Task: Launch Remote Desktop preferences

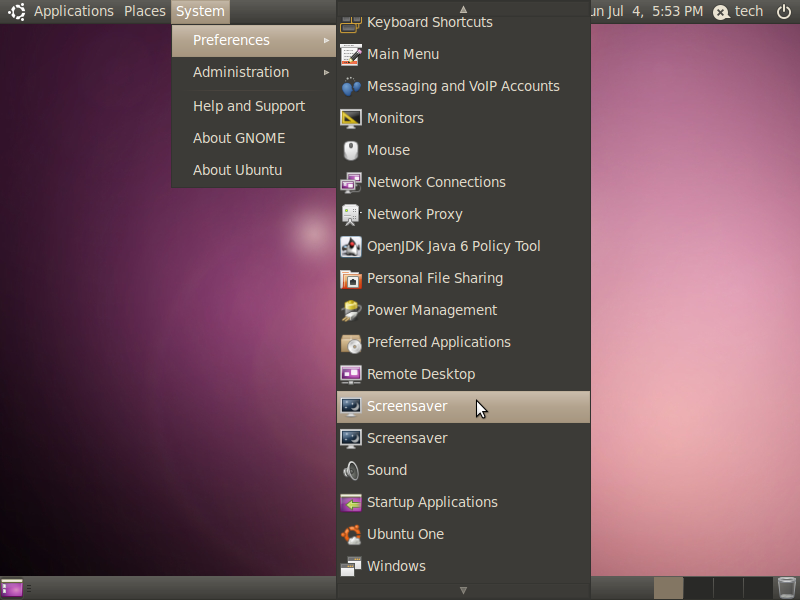Action: (x=463, y=374)
